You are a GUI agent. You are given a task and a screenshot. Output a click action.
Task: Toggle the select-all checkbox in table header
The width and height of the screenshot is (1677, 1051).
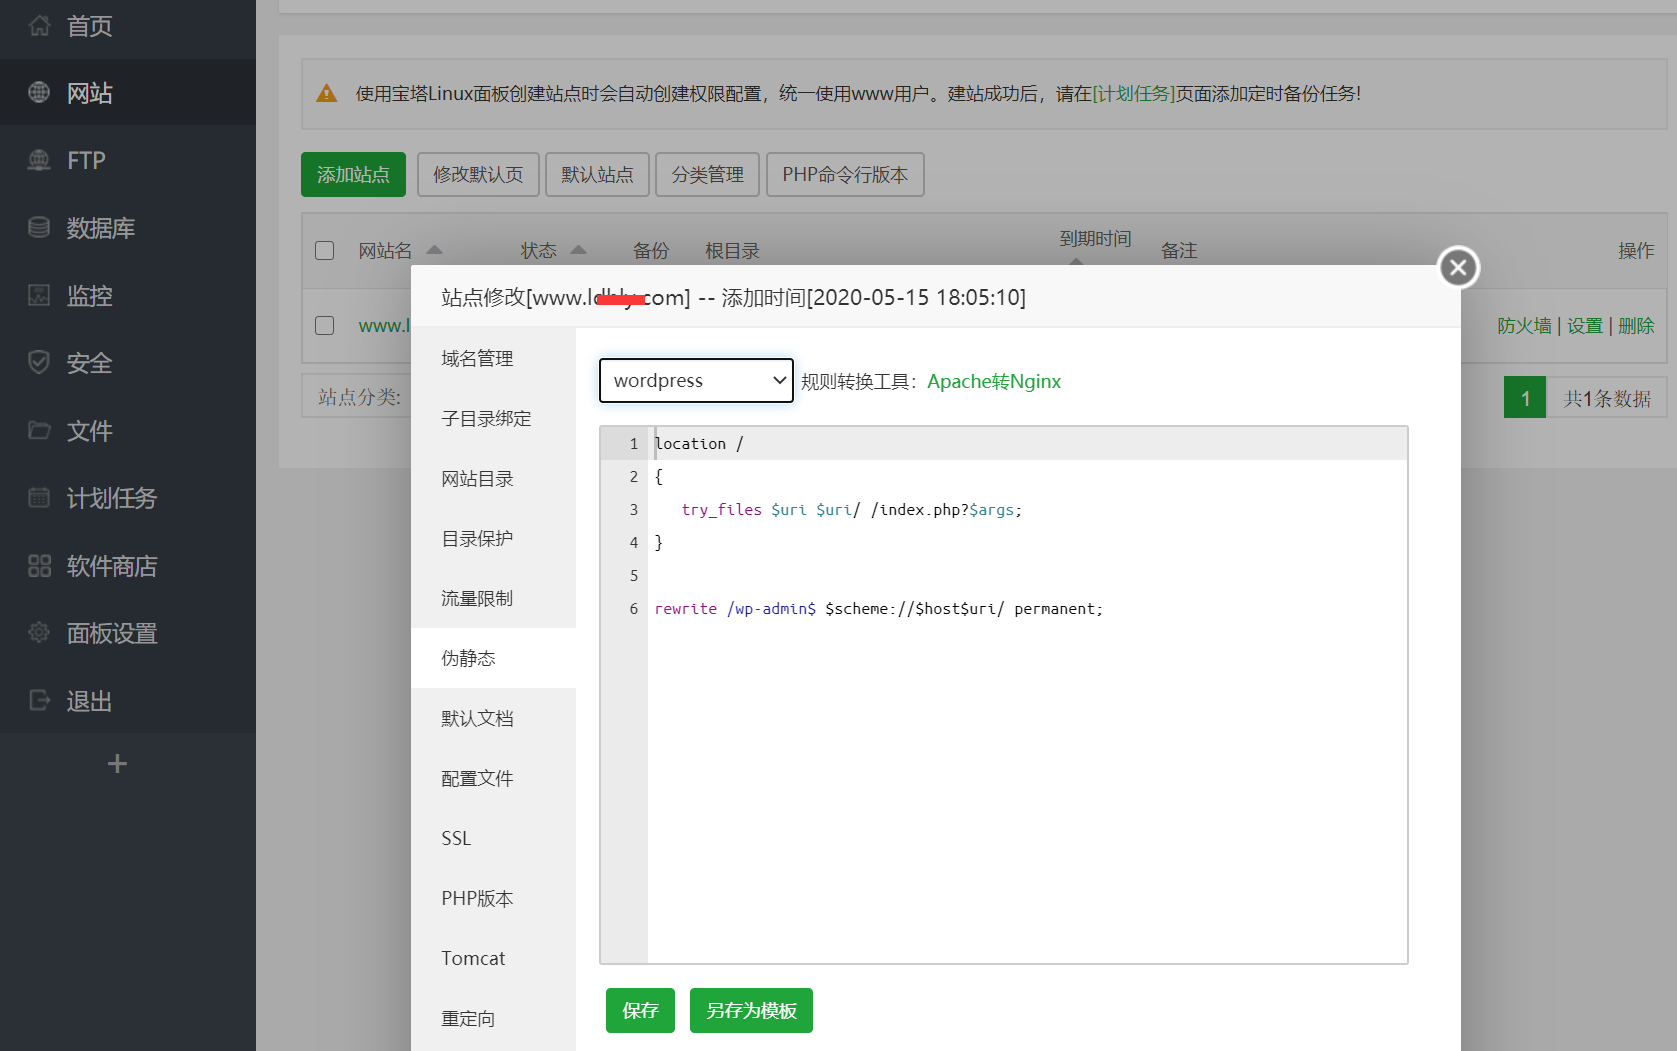click(325, 250)
